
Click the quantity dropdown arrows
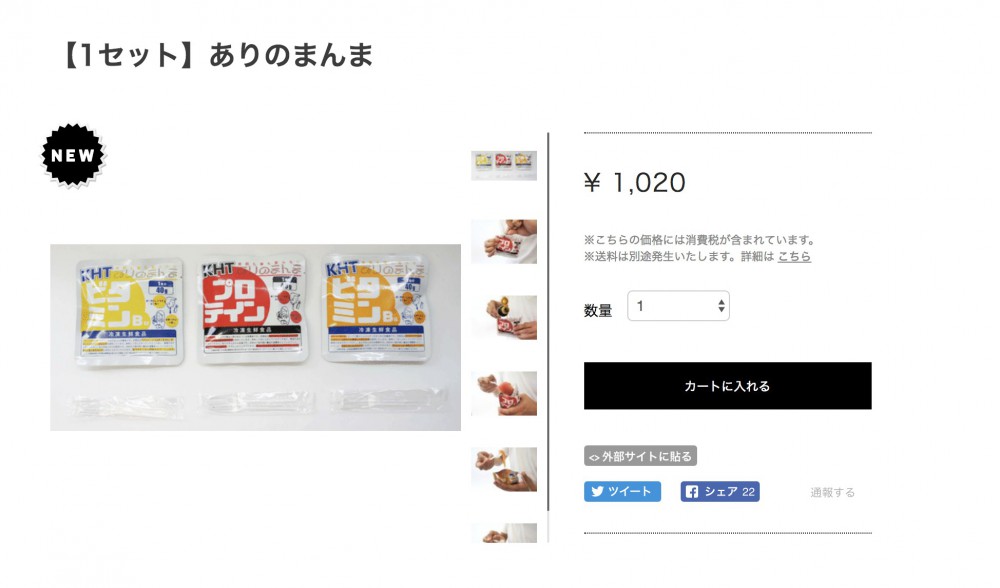[721, 306]
